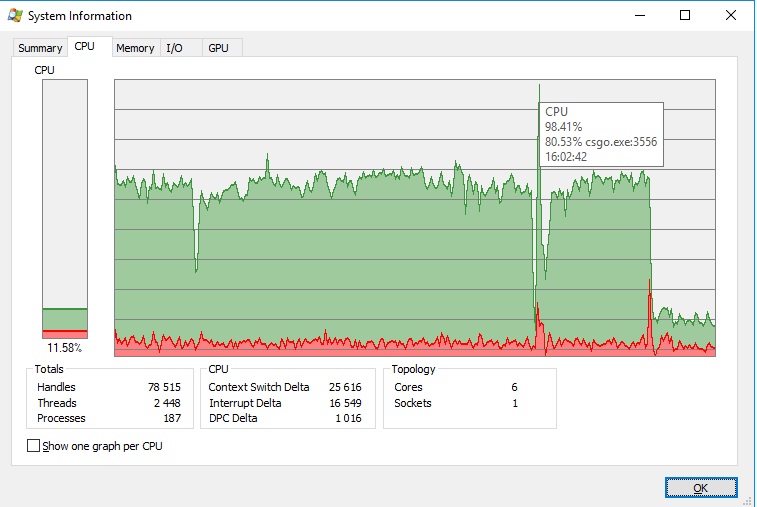
Task: Click the Threads count value
Action: [167, 403]
